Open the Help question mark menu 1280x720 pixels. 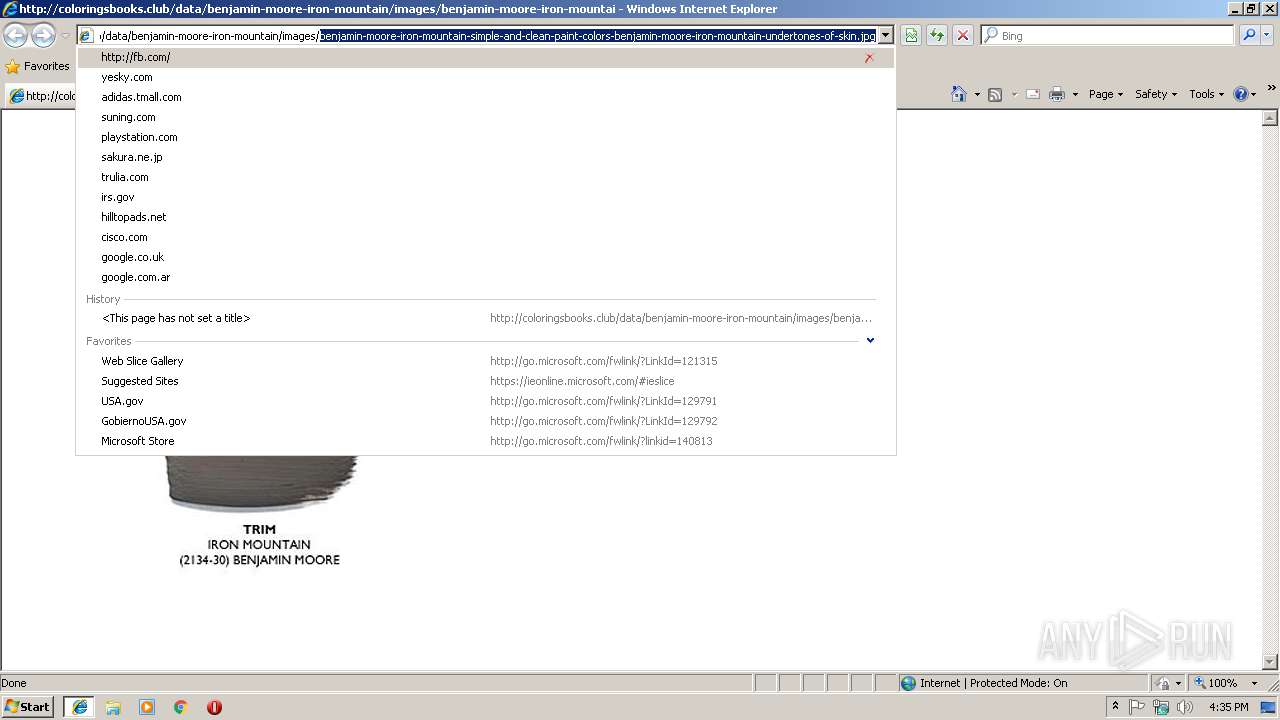[x=1244, y=94]
